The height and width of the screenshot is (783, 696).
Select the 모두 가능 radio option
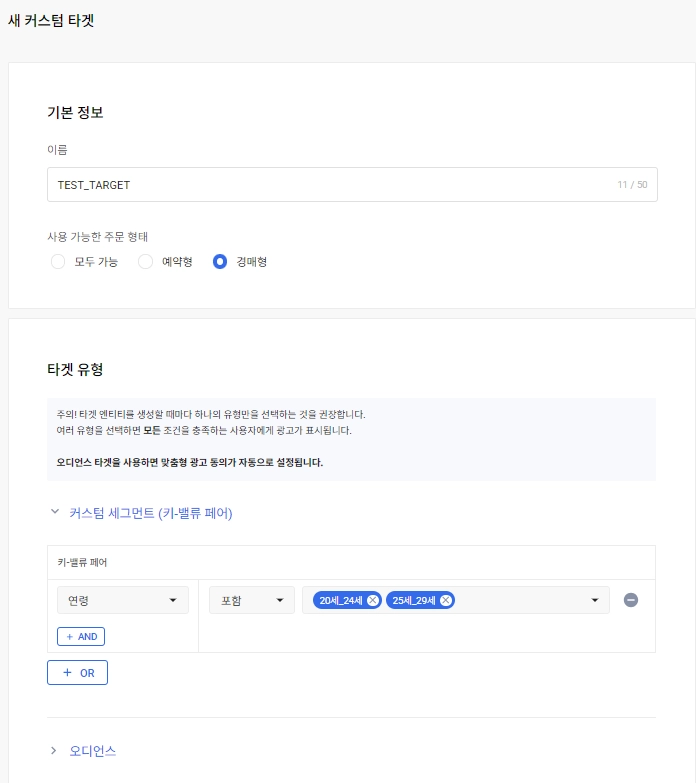tap(57, 262)
